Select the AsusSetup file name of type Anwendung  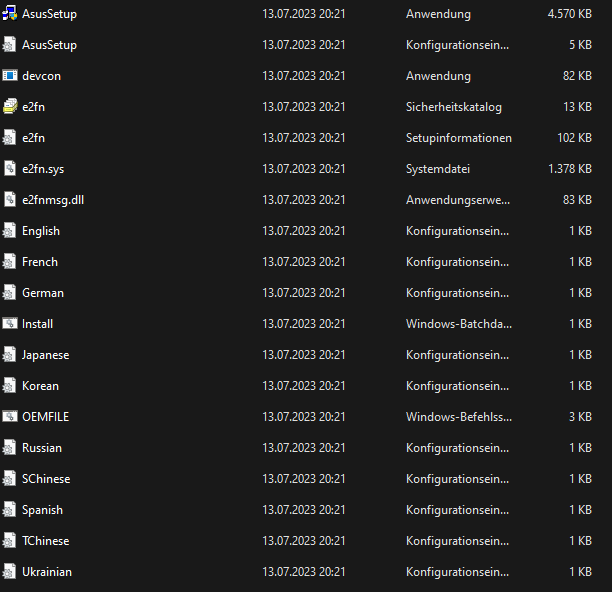point(49,14)
